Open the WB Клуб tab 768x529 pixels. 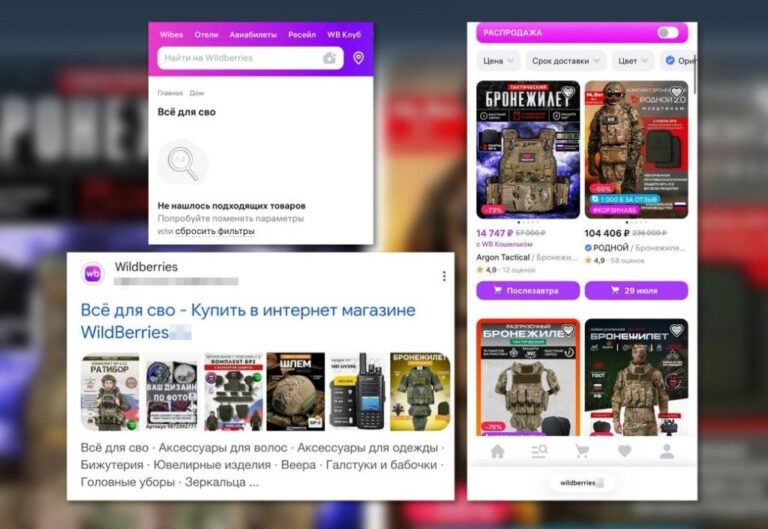click(x=344, y=35)
